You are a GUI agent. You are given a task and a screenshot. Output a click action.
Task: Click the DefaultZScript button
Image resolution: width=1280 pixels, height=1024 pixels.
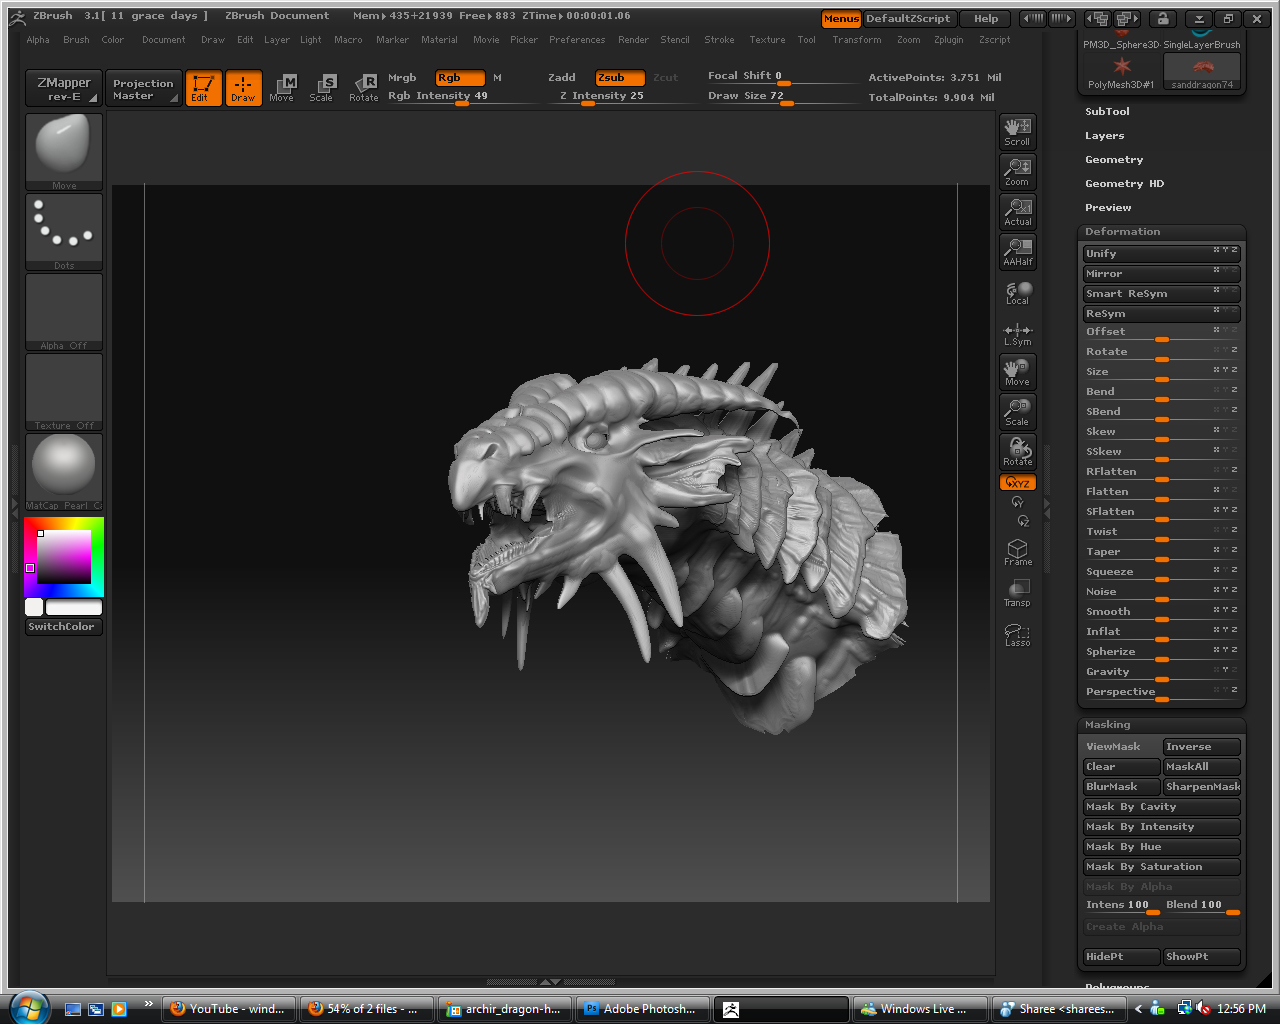point(908,19)
